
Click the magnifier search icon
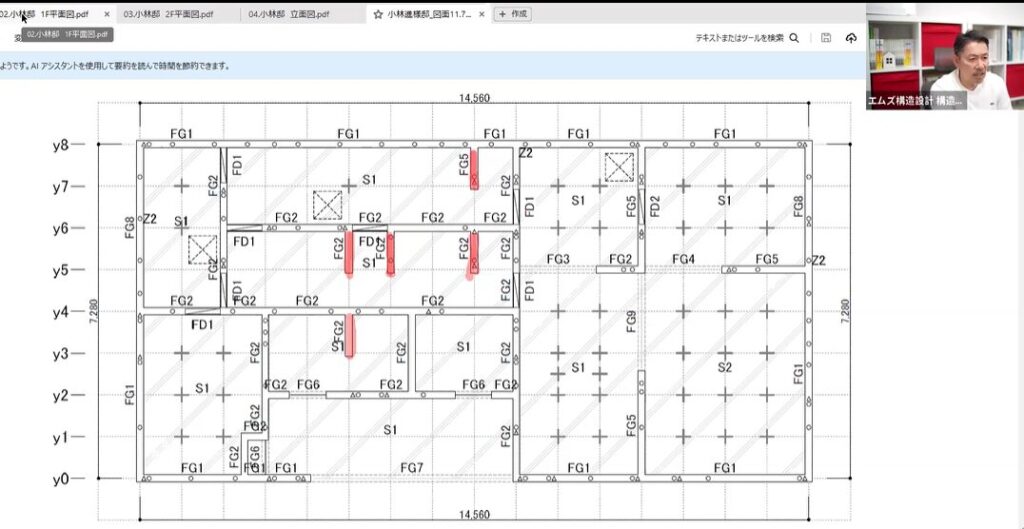[x=794, y=38]
